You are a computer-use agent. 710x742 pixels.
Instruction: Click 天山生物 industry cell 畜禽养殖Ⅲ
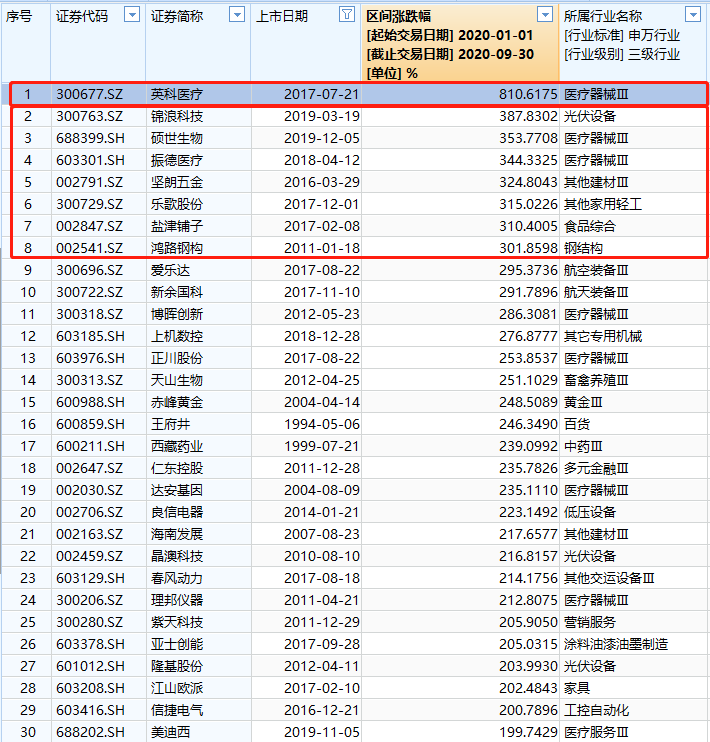tap(596, 380)
